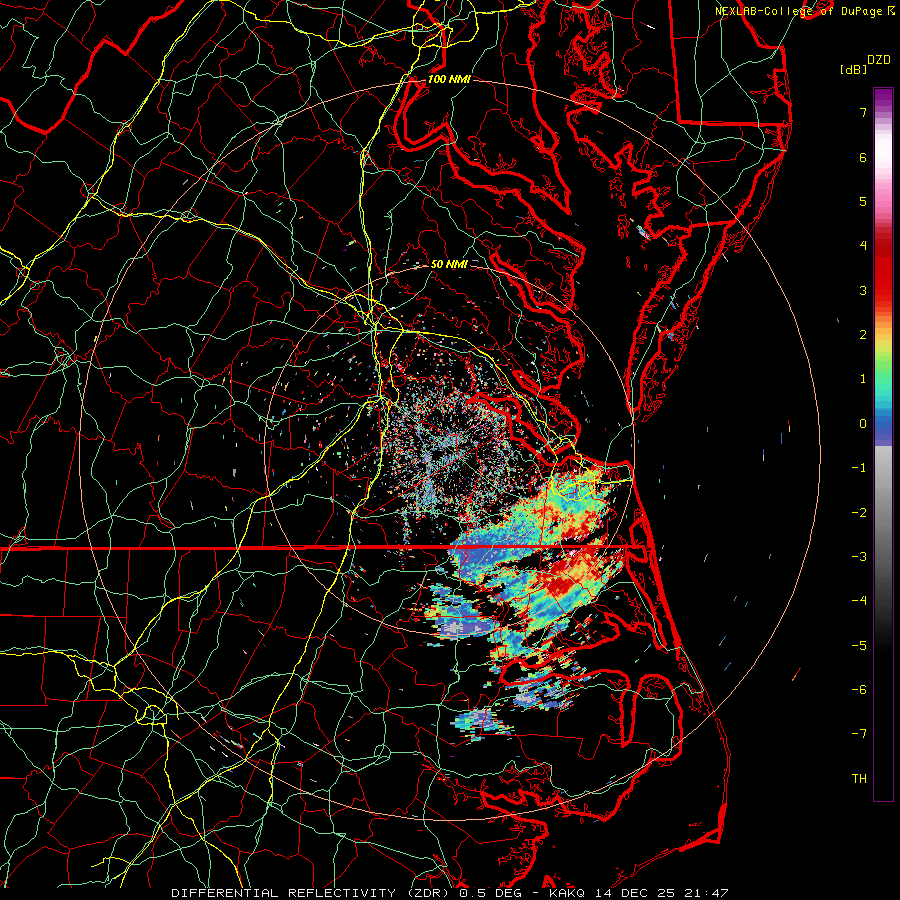Click the 4 value on the color scale
Image resolution: width=900 pixels, height=900 pixels.
pos(863,246)
